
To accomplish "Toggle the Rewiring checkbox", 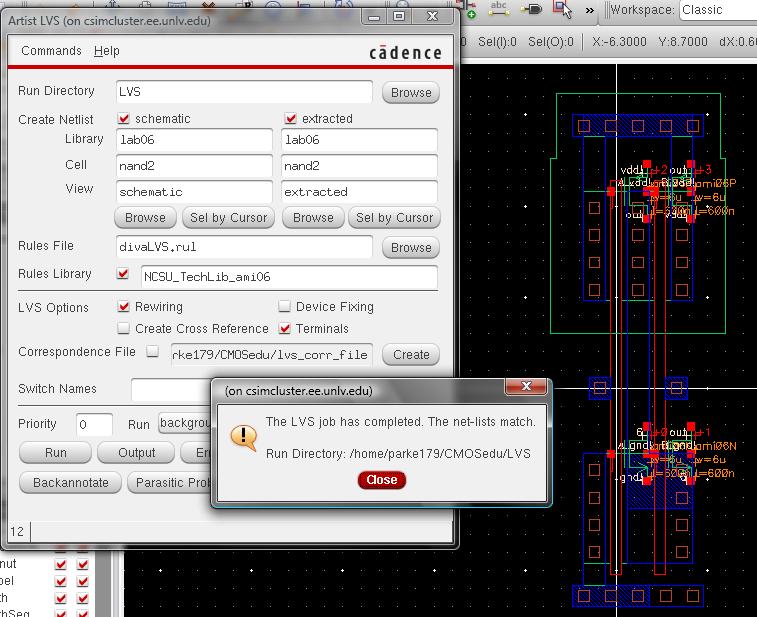I will [124, 307].
